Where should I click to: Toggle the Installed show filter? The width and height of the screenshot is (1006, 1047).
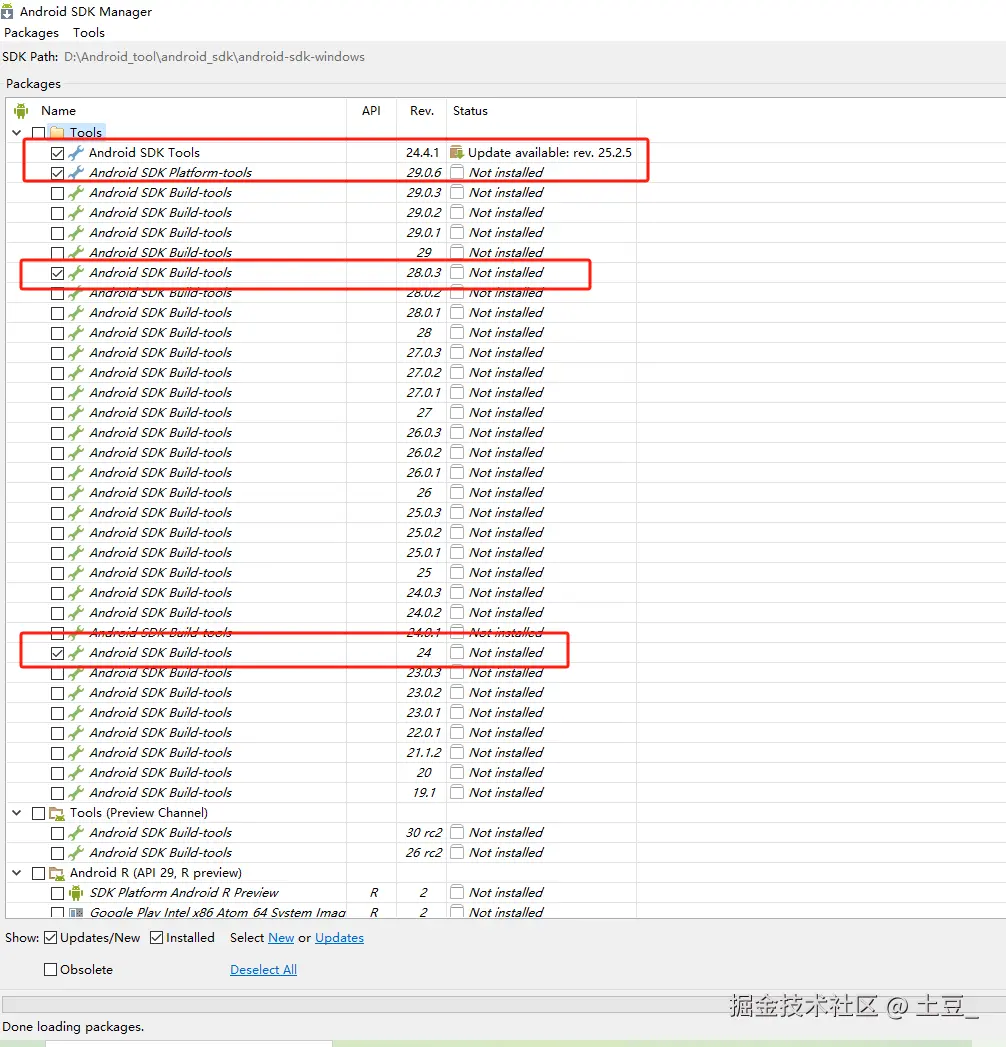157,937
